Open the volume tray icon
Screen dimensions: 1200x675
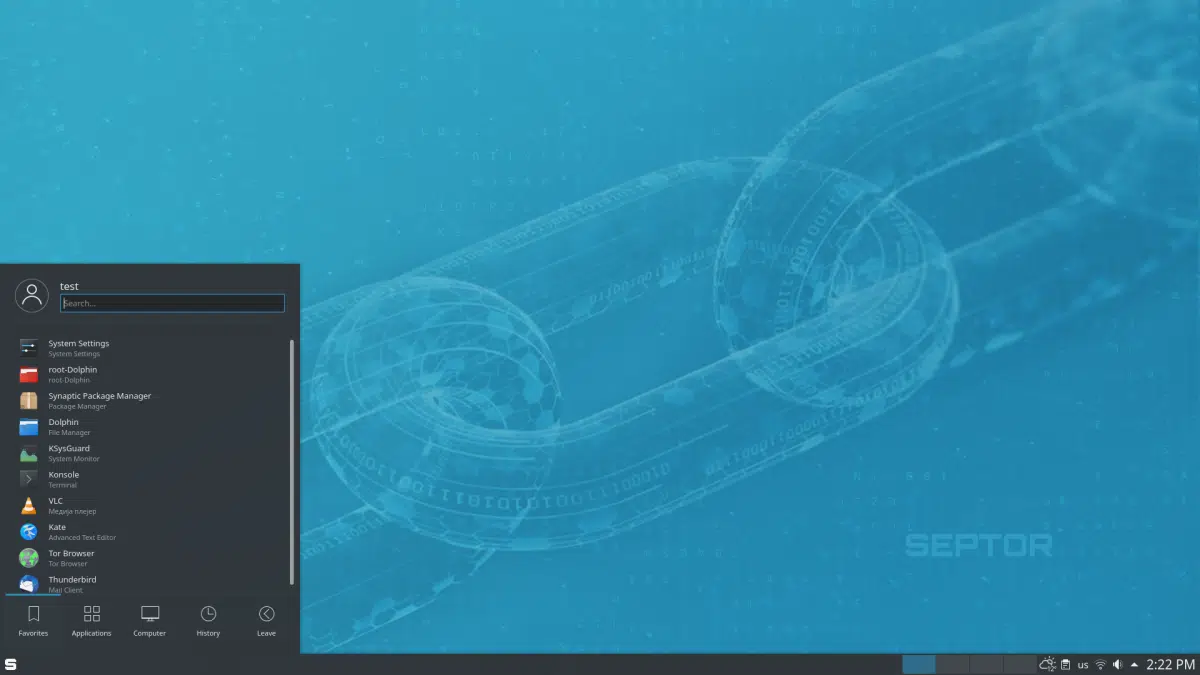pos(1118,664)
